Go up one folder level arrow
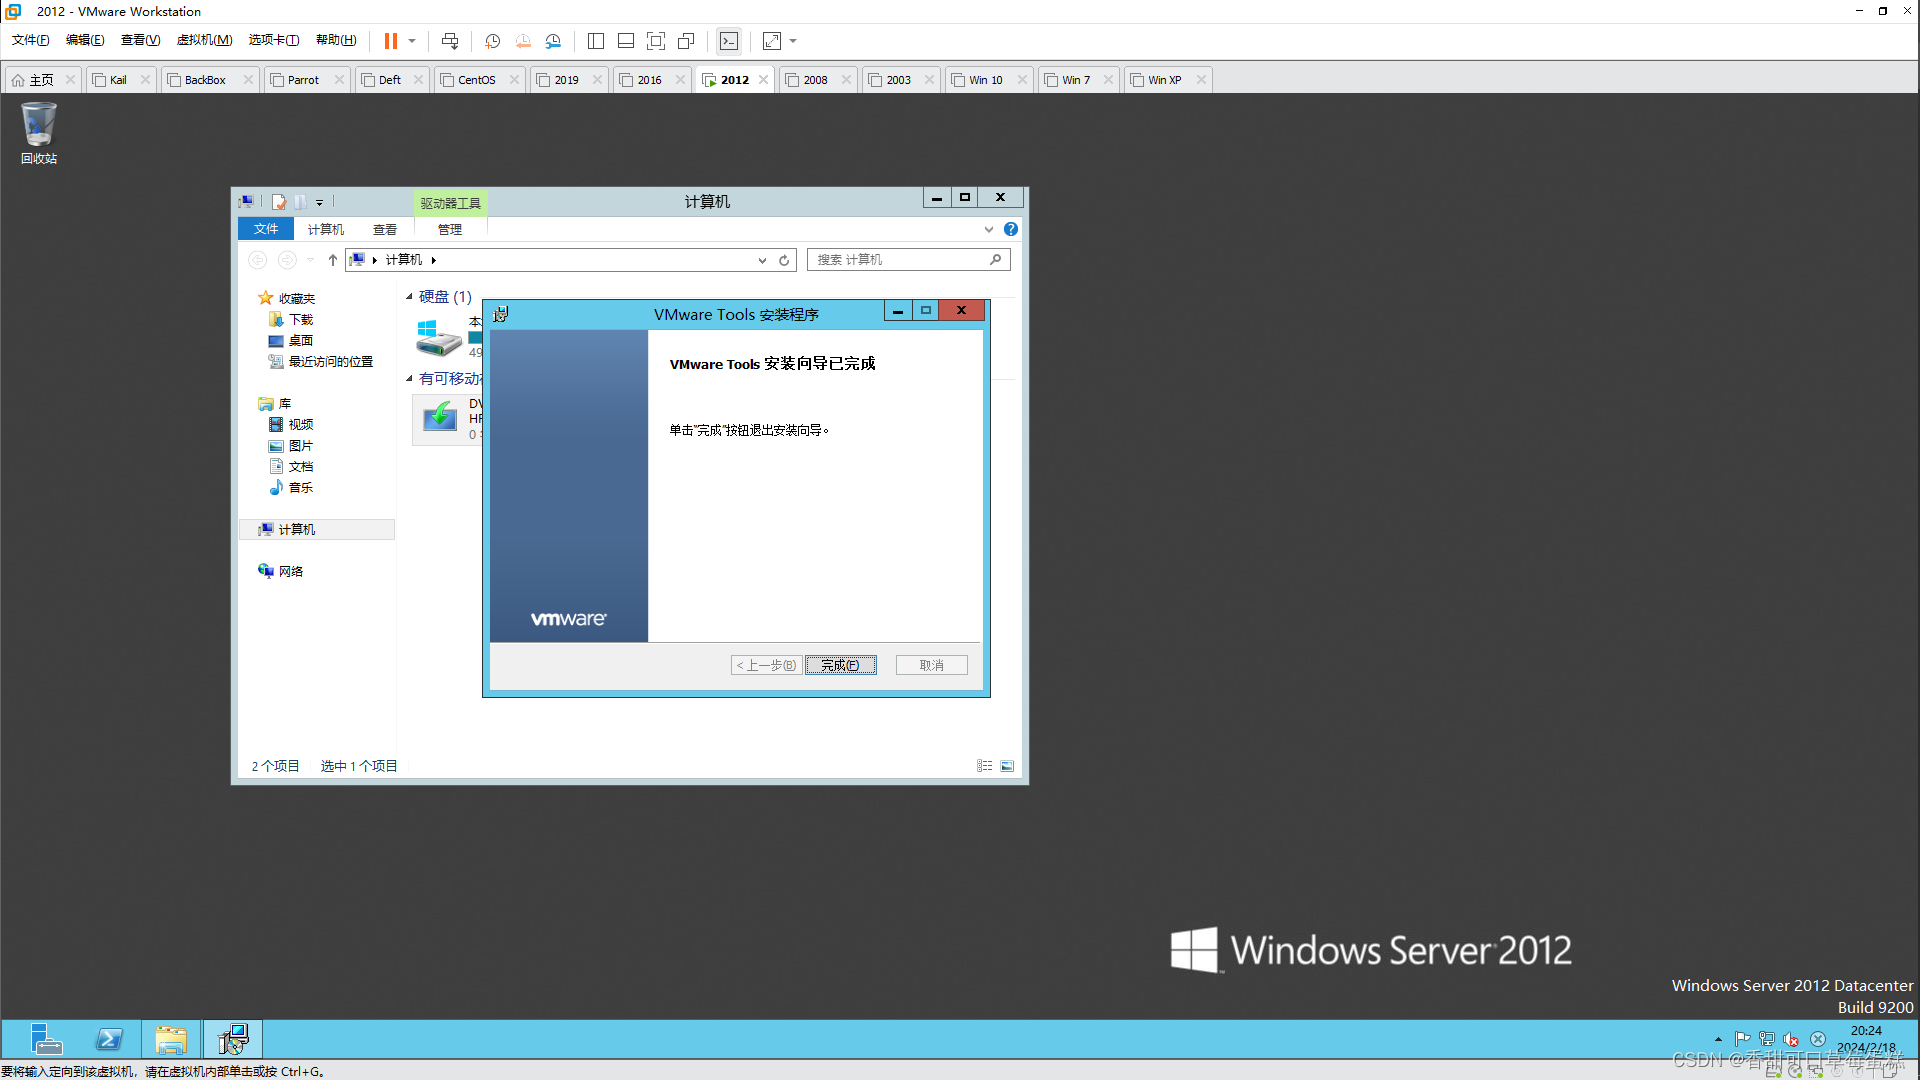This screenshot has width=1920, height=1080. [x=333, y=260]
